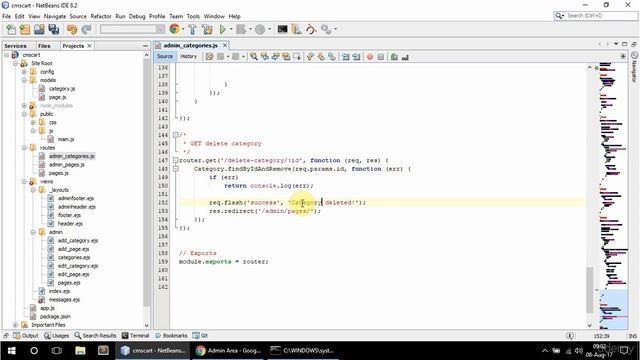
Task: Select messages.ejs in the views folder
Action: (64, 300)
